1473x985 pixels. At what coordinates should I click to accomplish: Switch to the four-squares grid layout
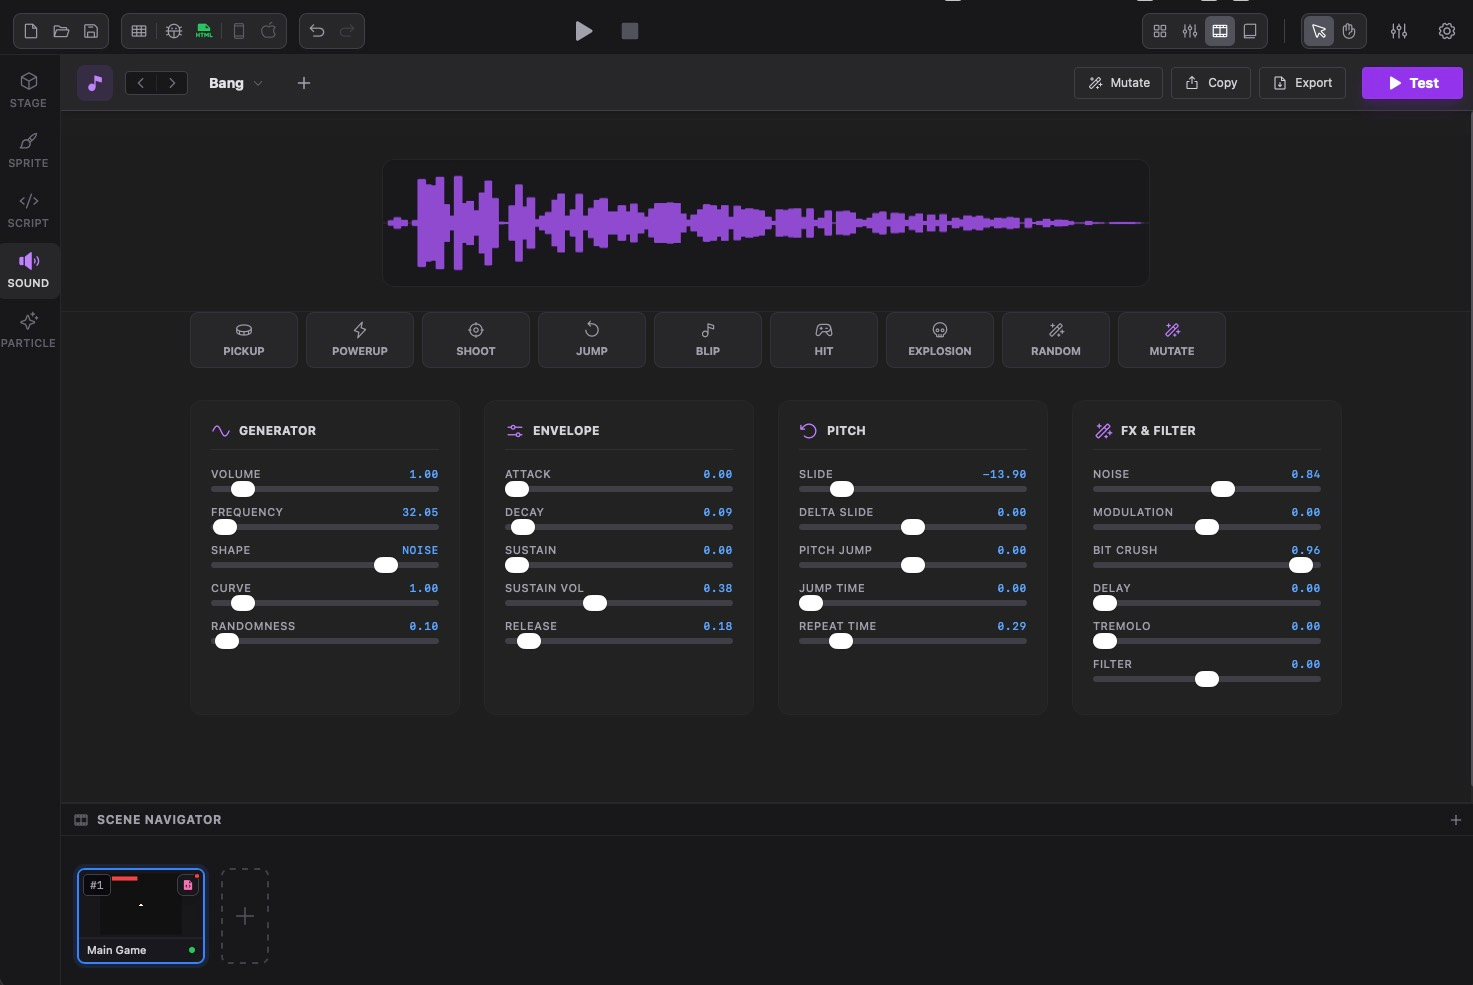click(x=1160, y=31)
